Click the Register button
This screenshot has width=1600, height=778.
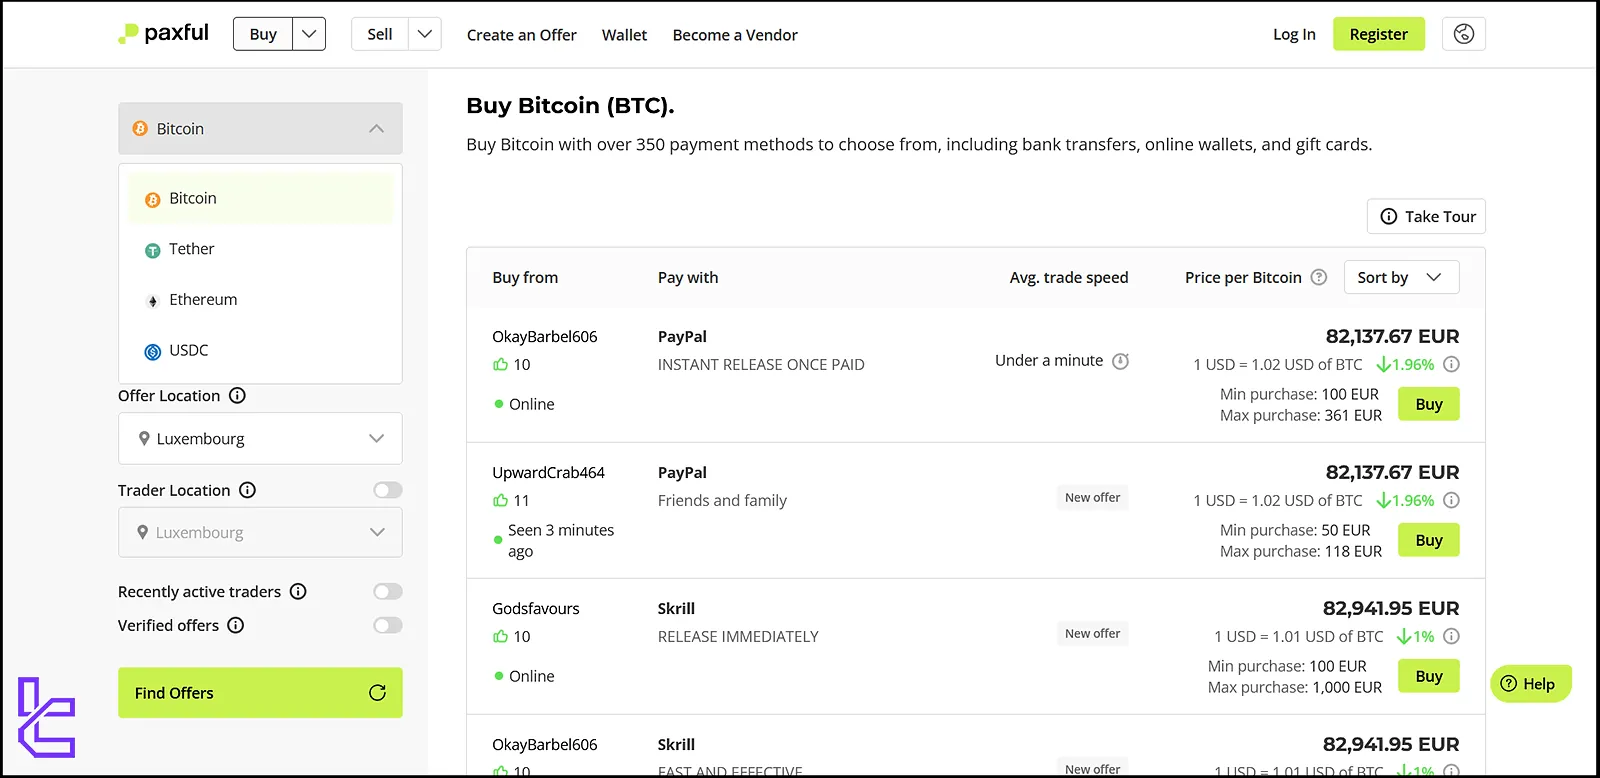(x=1379, y=34)
